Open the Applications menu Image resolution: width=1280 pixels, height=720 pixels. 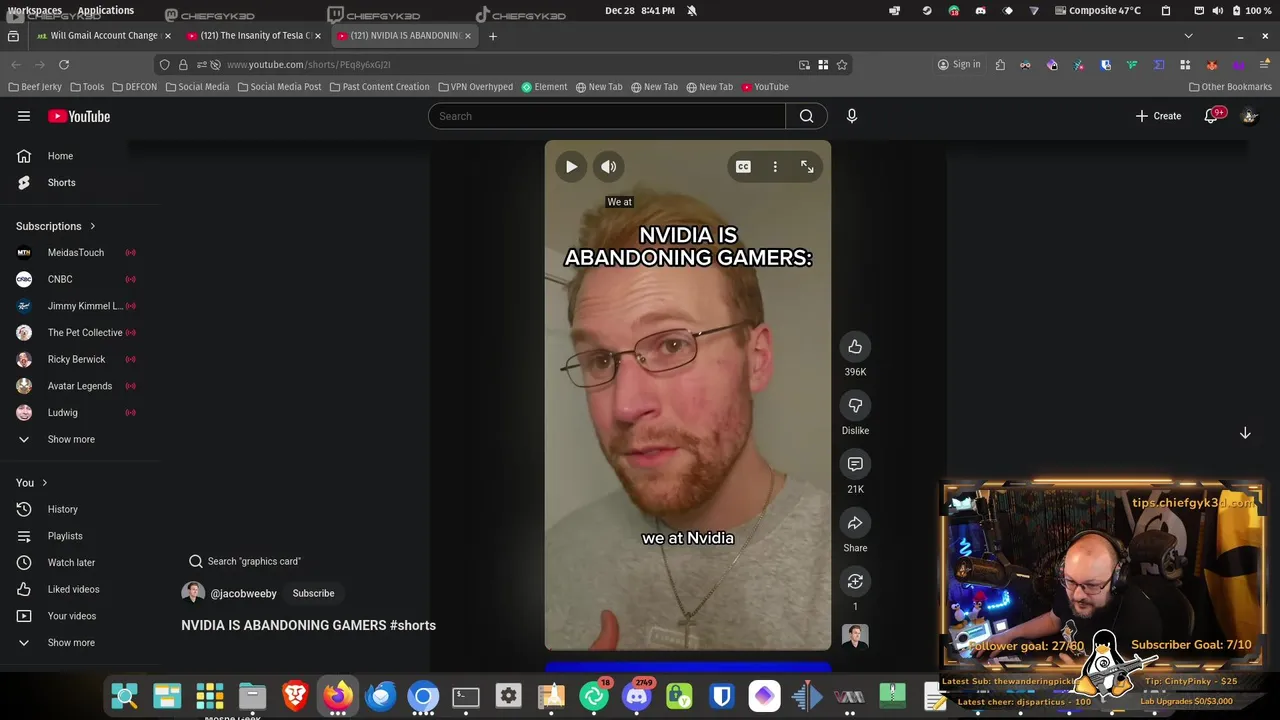[x=106, y=10]
